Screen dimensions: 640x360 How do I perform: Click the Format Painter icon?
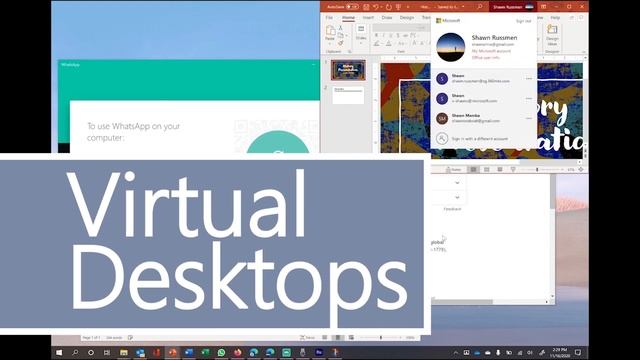[340, 43]
